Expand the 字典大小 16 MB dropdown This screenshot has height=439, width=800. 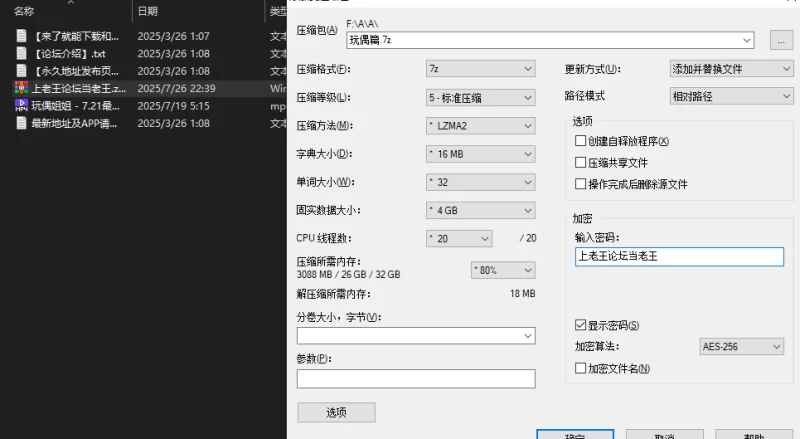[480, 154]
